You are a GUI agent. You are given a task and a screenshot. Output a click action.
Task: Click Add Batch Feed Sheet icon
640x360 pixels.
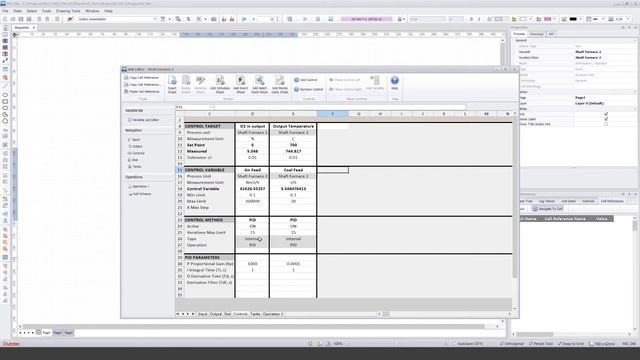[x=259, y=84]
